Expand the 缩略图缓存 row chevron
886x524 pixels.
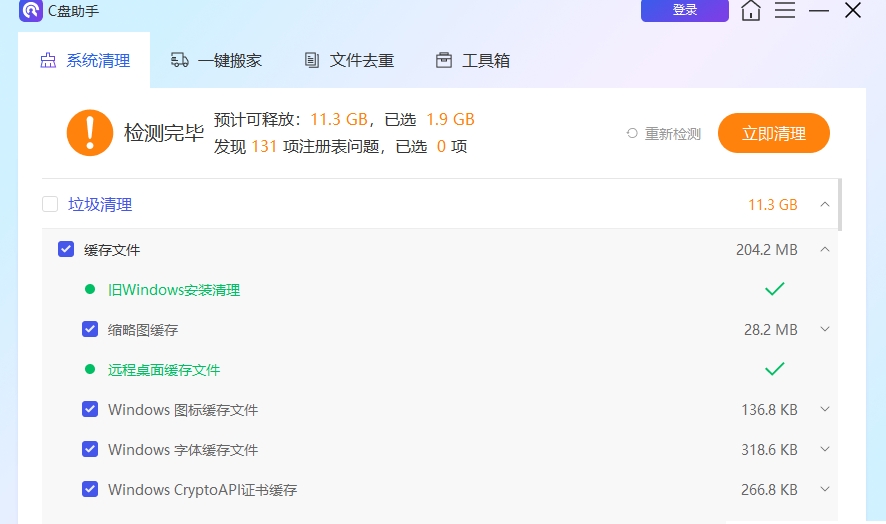[x=825, y=329]
